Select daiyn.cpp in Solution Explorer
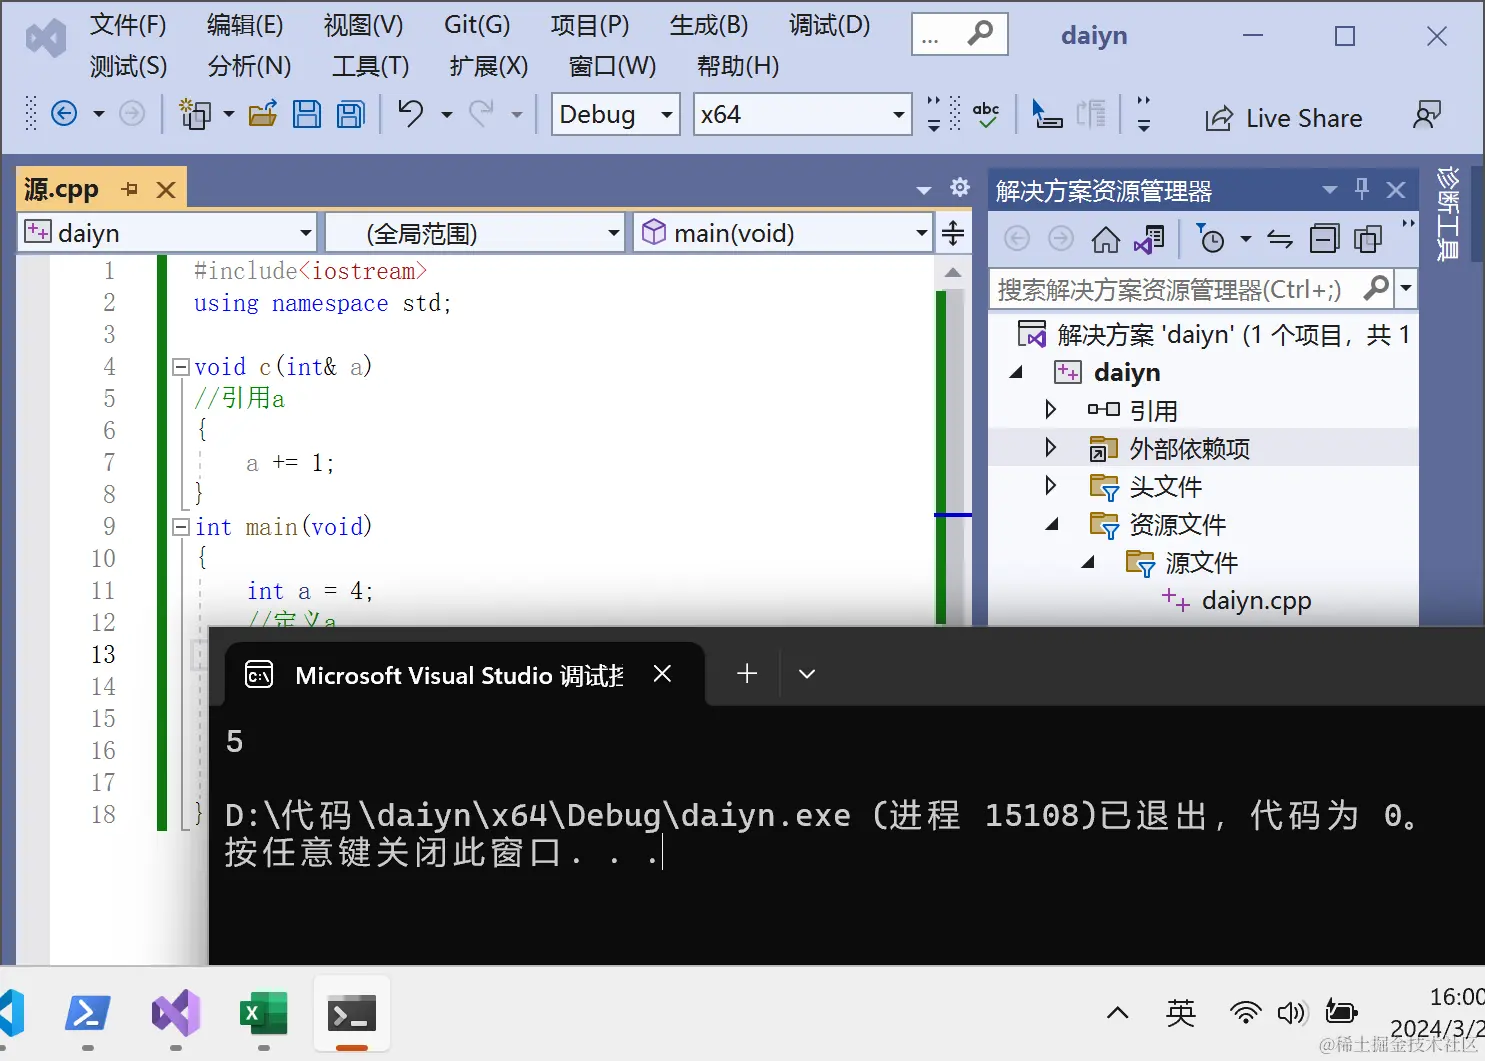This screenshot has width=1485, height=1061. click(1256, 600)
